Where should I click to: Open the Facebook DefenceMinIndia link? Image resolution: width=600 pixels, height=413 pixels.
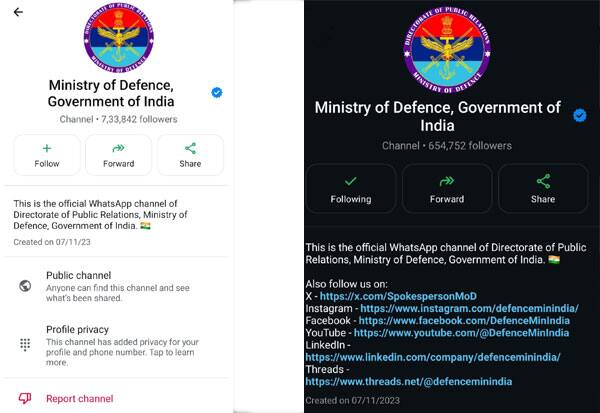point(464,321)
